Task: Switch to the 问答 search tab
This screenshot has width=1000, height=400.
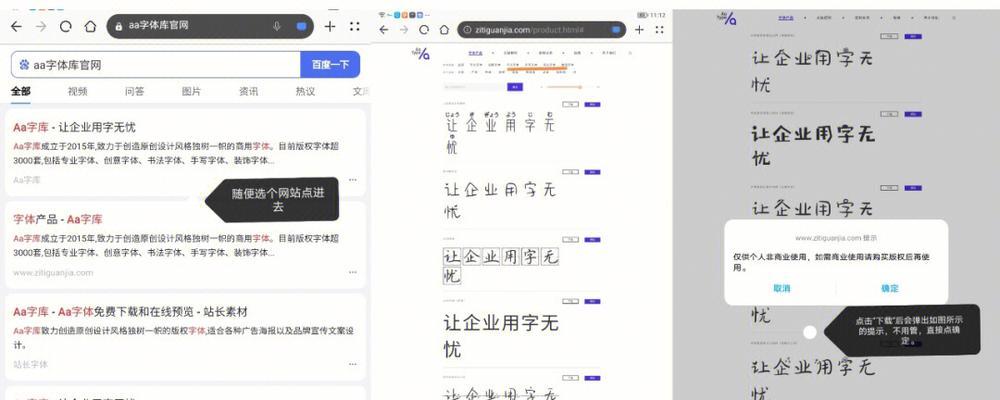Action: click(135, 91)
